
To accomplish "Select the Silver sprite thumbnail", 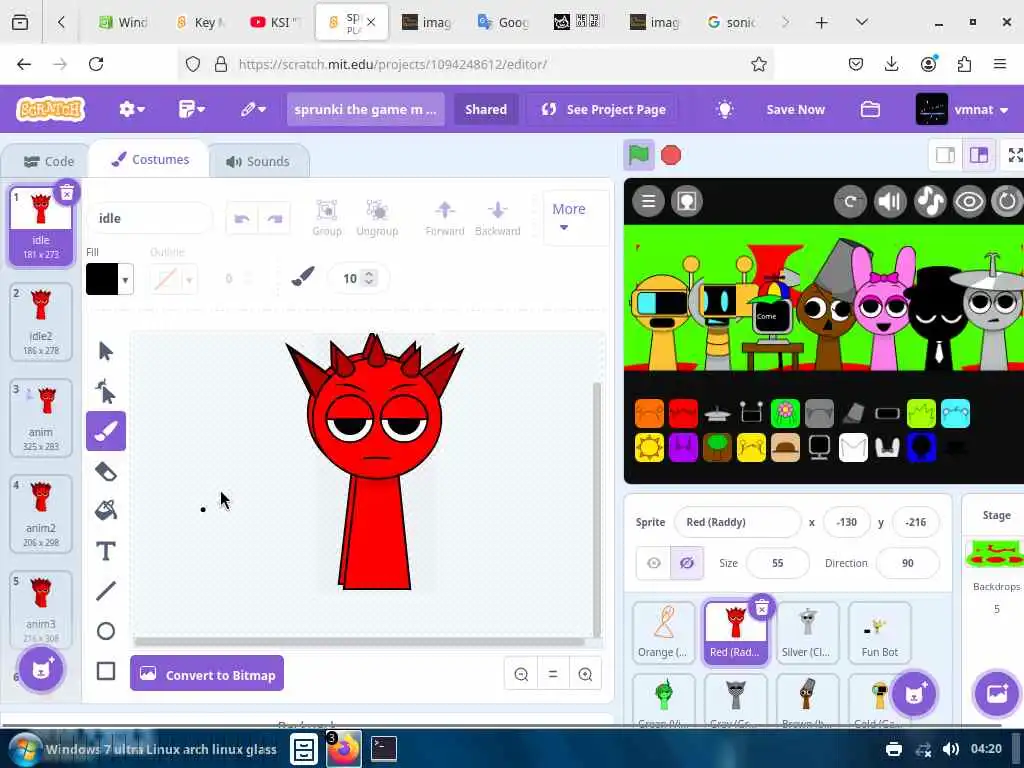I will click(x=807, y=632).
